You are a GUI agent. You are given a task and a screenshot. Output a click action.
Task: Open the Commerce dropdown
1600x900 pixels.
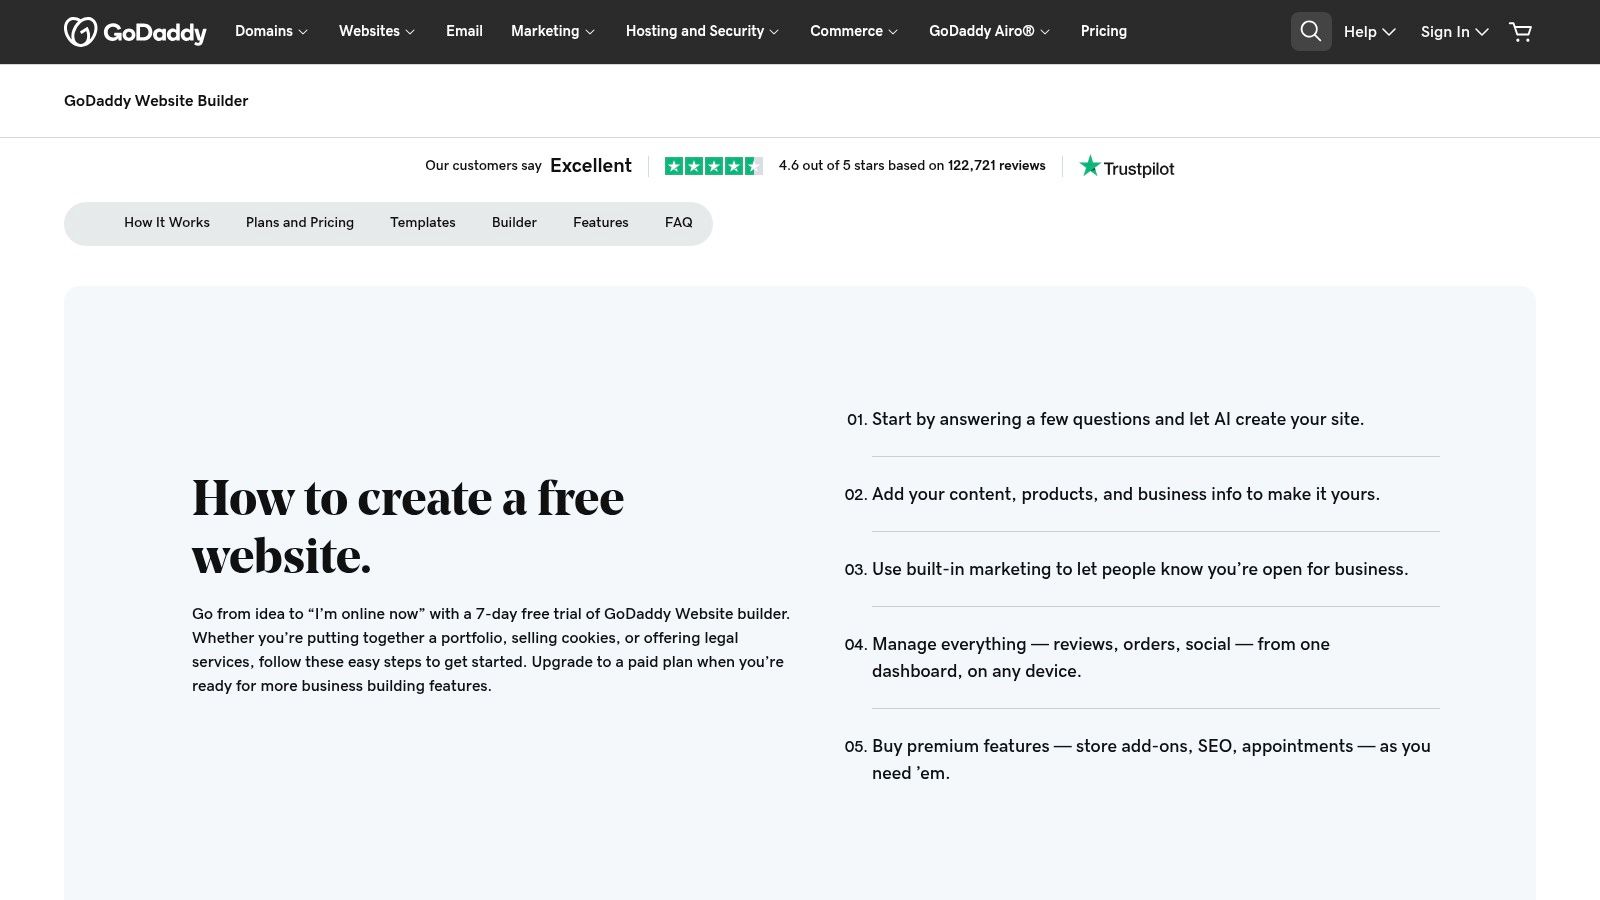[x=854, y=31]
